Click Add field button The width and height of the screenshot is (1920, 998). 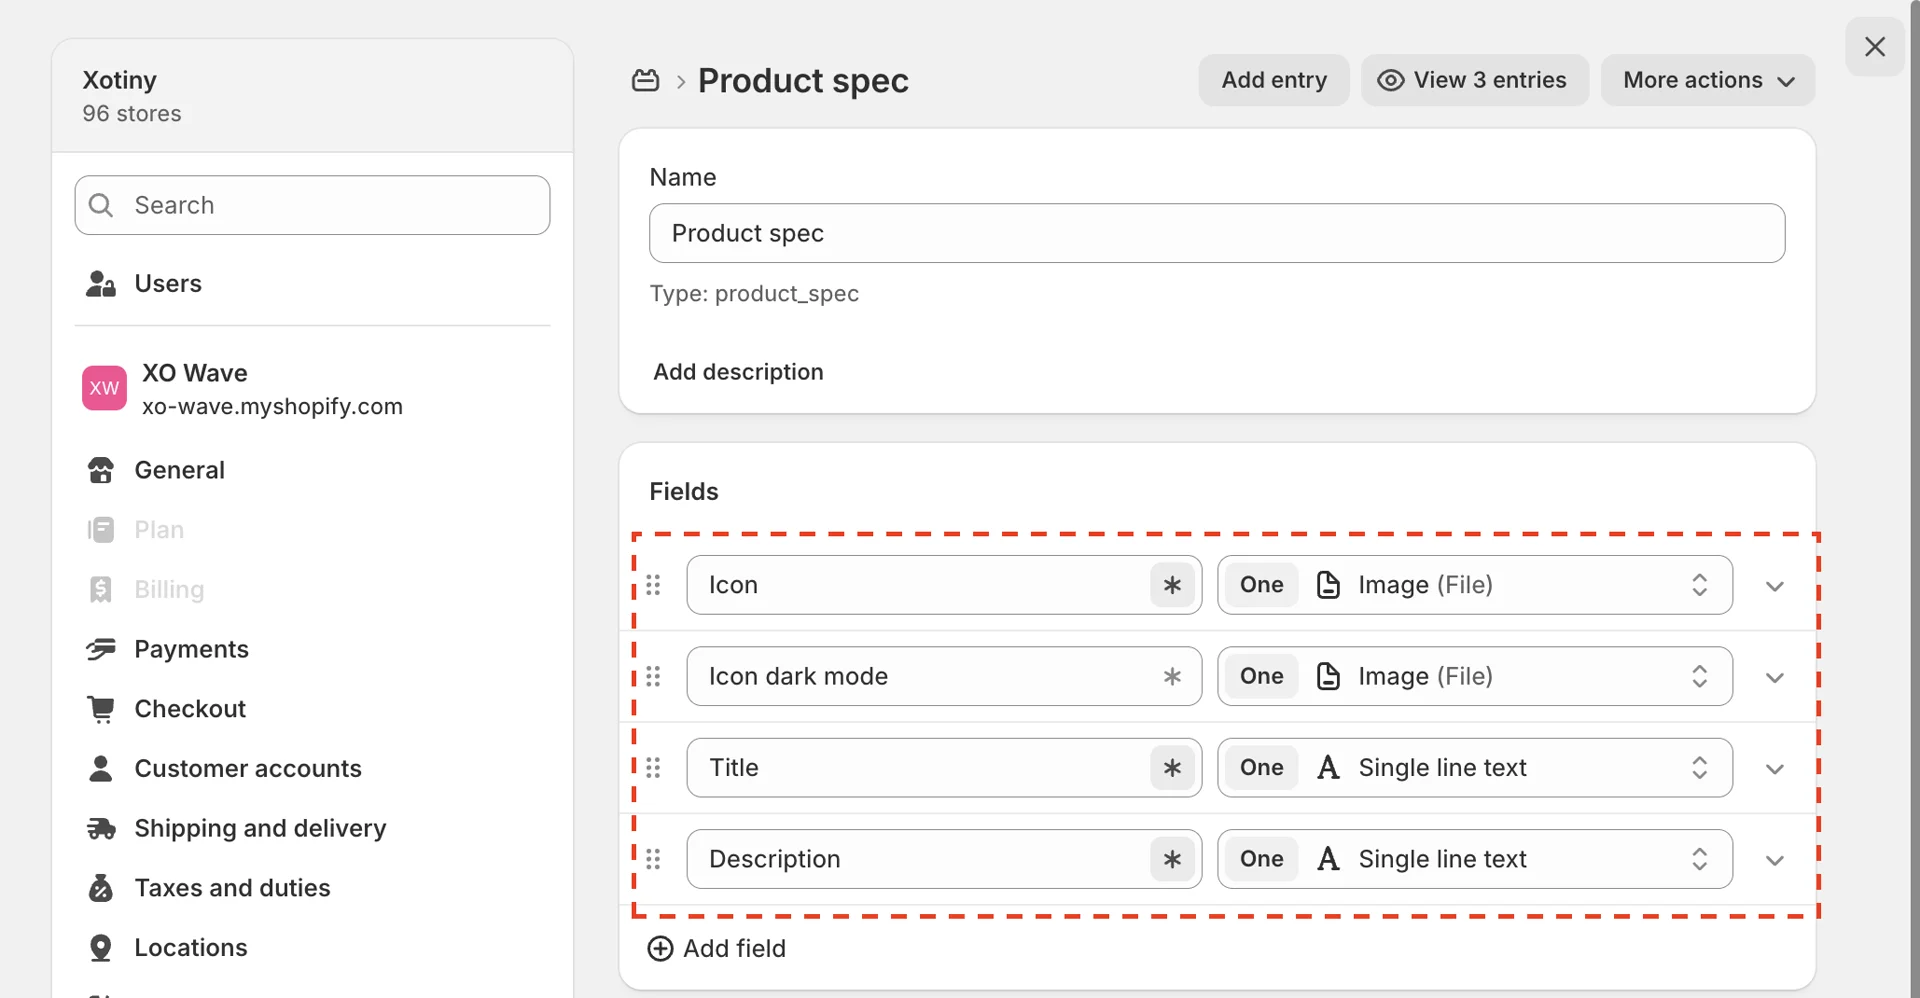click(717, 948)
